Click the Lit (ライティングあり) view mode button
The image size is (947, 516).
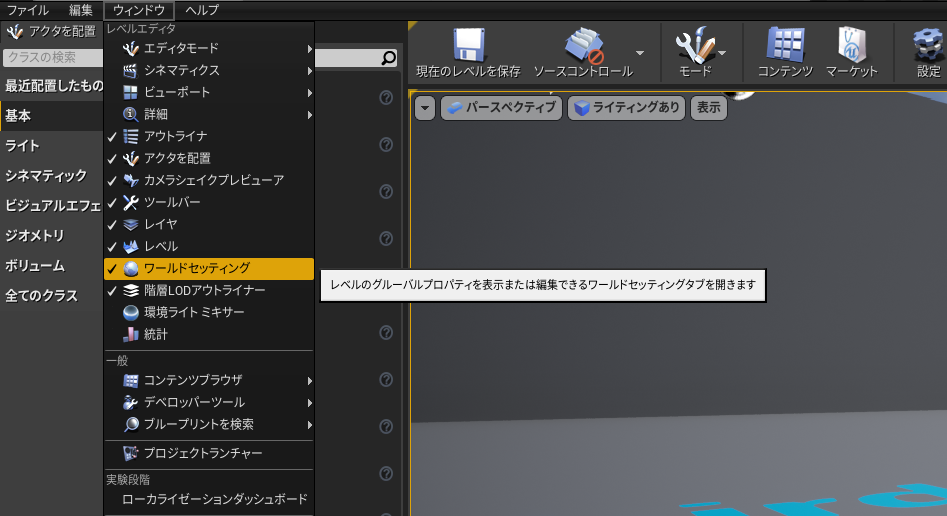pos(626,108)
